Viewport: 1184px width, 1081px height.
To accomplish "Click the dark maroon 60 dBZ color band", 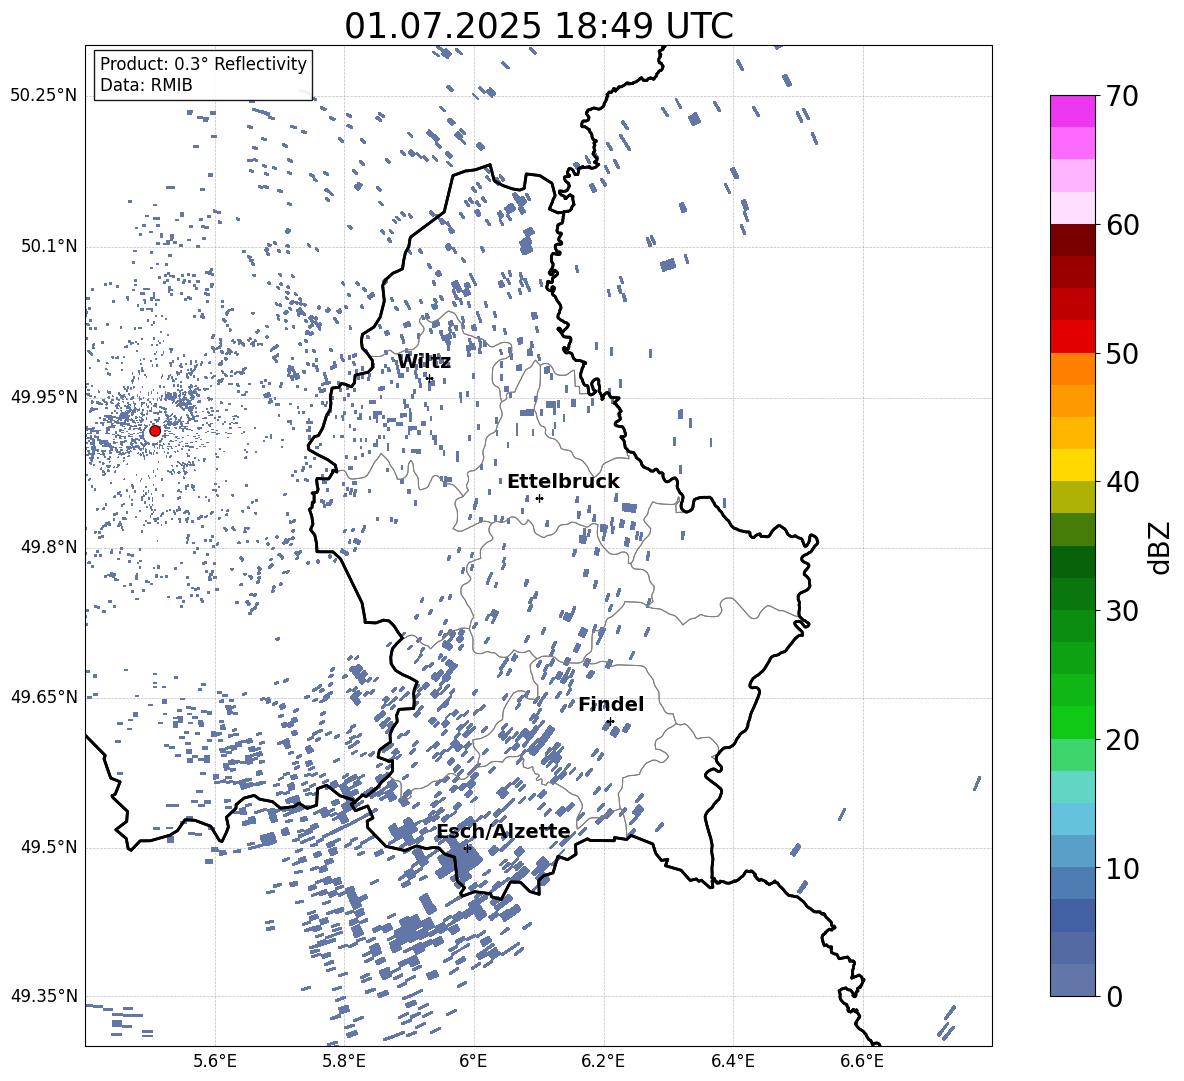I will [1072, 240].
